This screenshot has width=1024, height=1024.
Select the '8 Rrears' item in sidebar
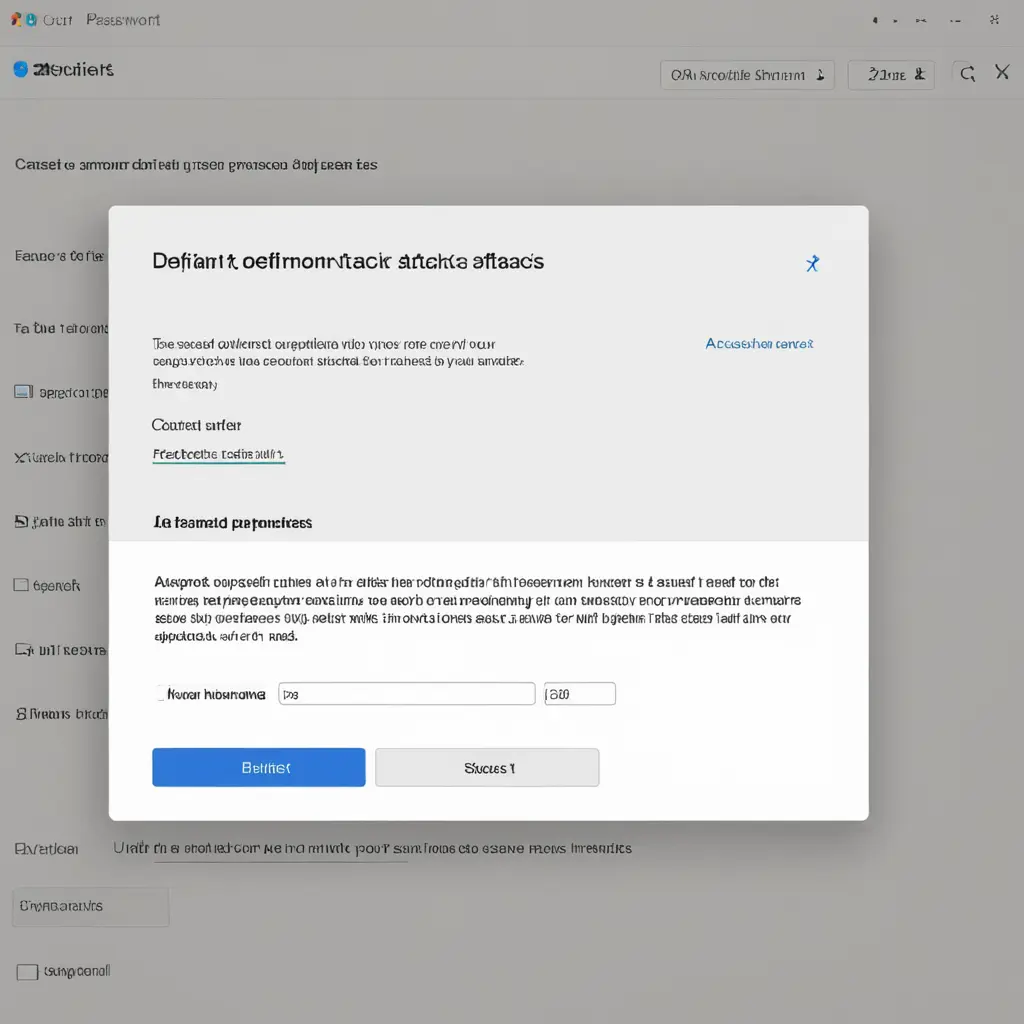60,714
